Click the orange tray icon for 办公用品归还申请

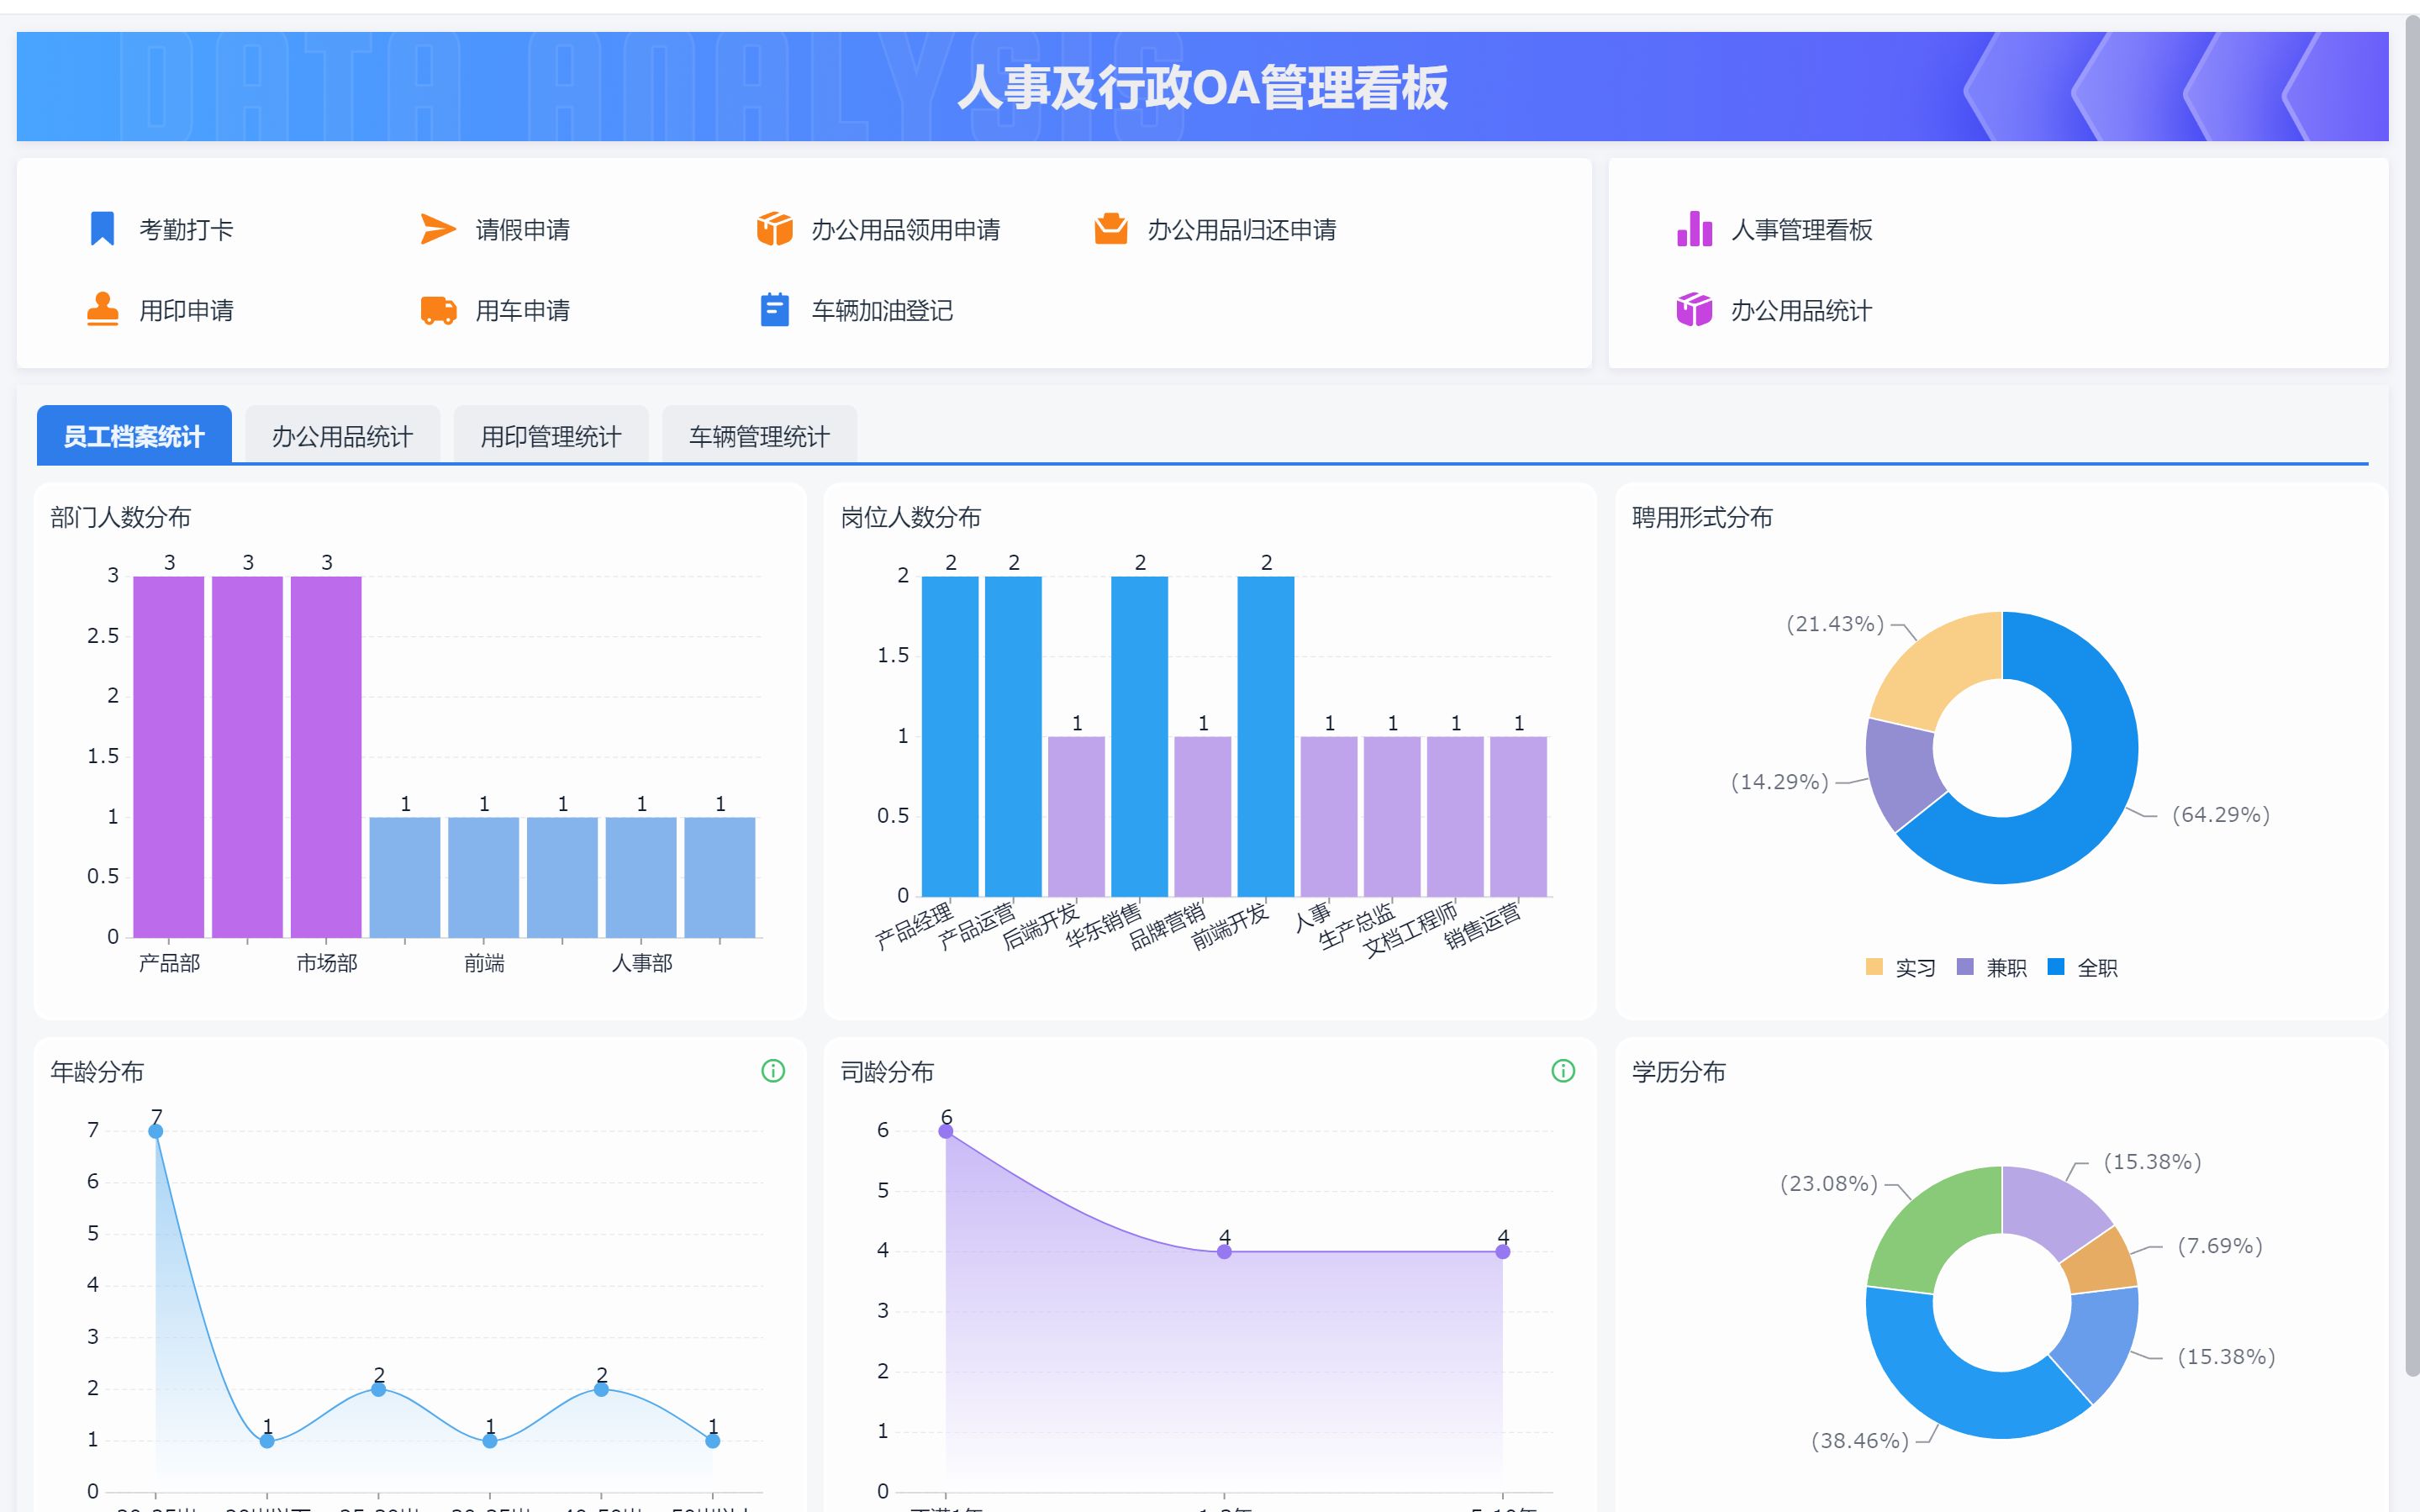(1110, 229)
